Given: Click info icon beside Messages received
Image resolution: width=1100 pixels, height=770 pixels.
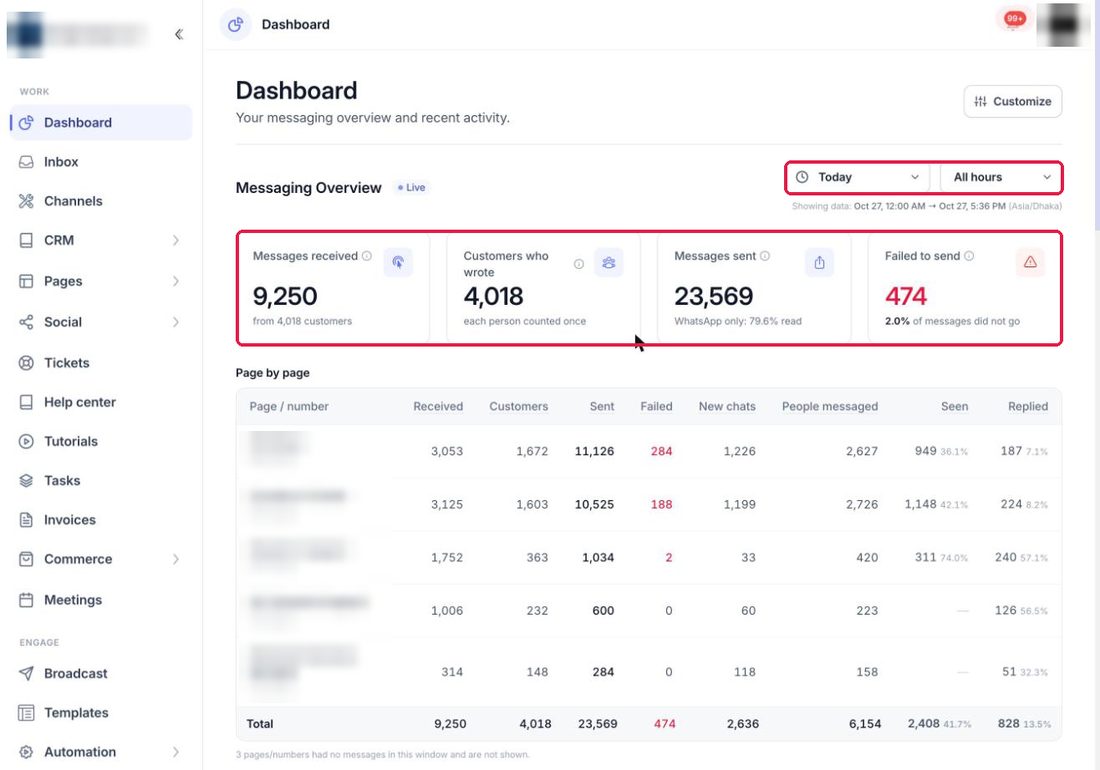Looking at the screenshot, I should (x=367, y=256).
